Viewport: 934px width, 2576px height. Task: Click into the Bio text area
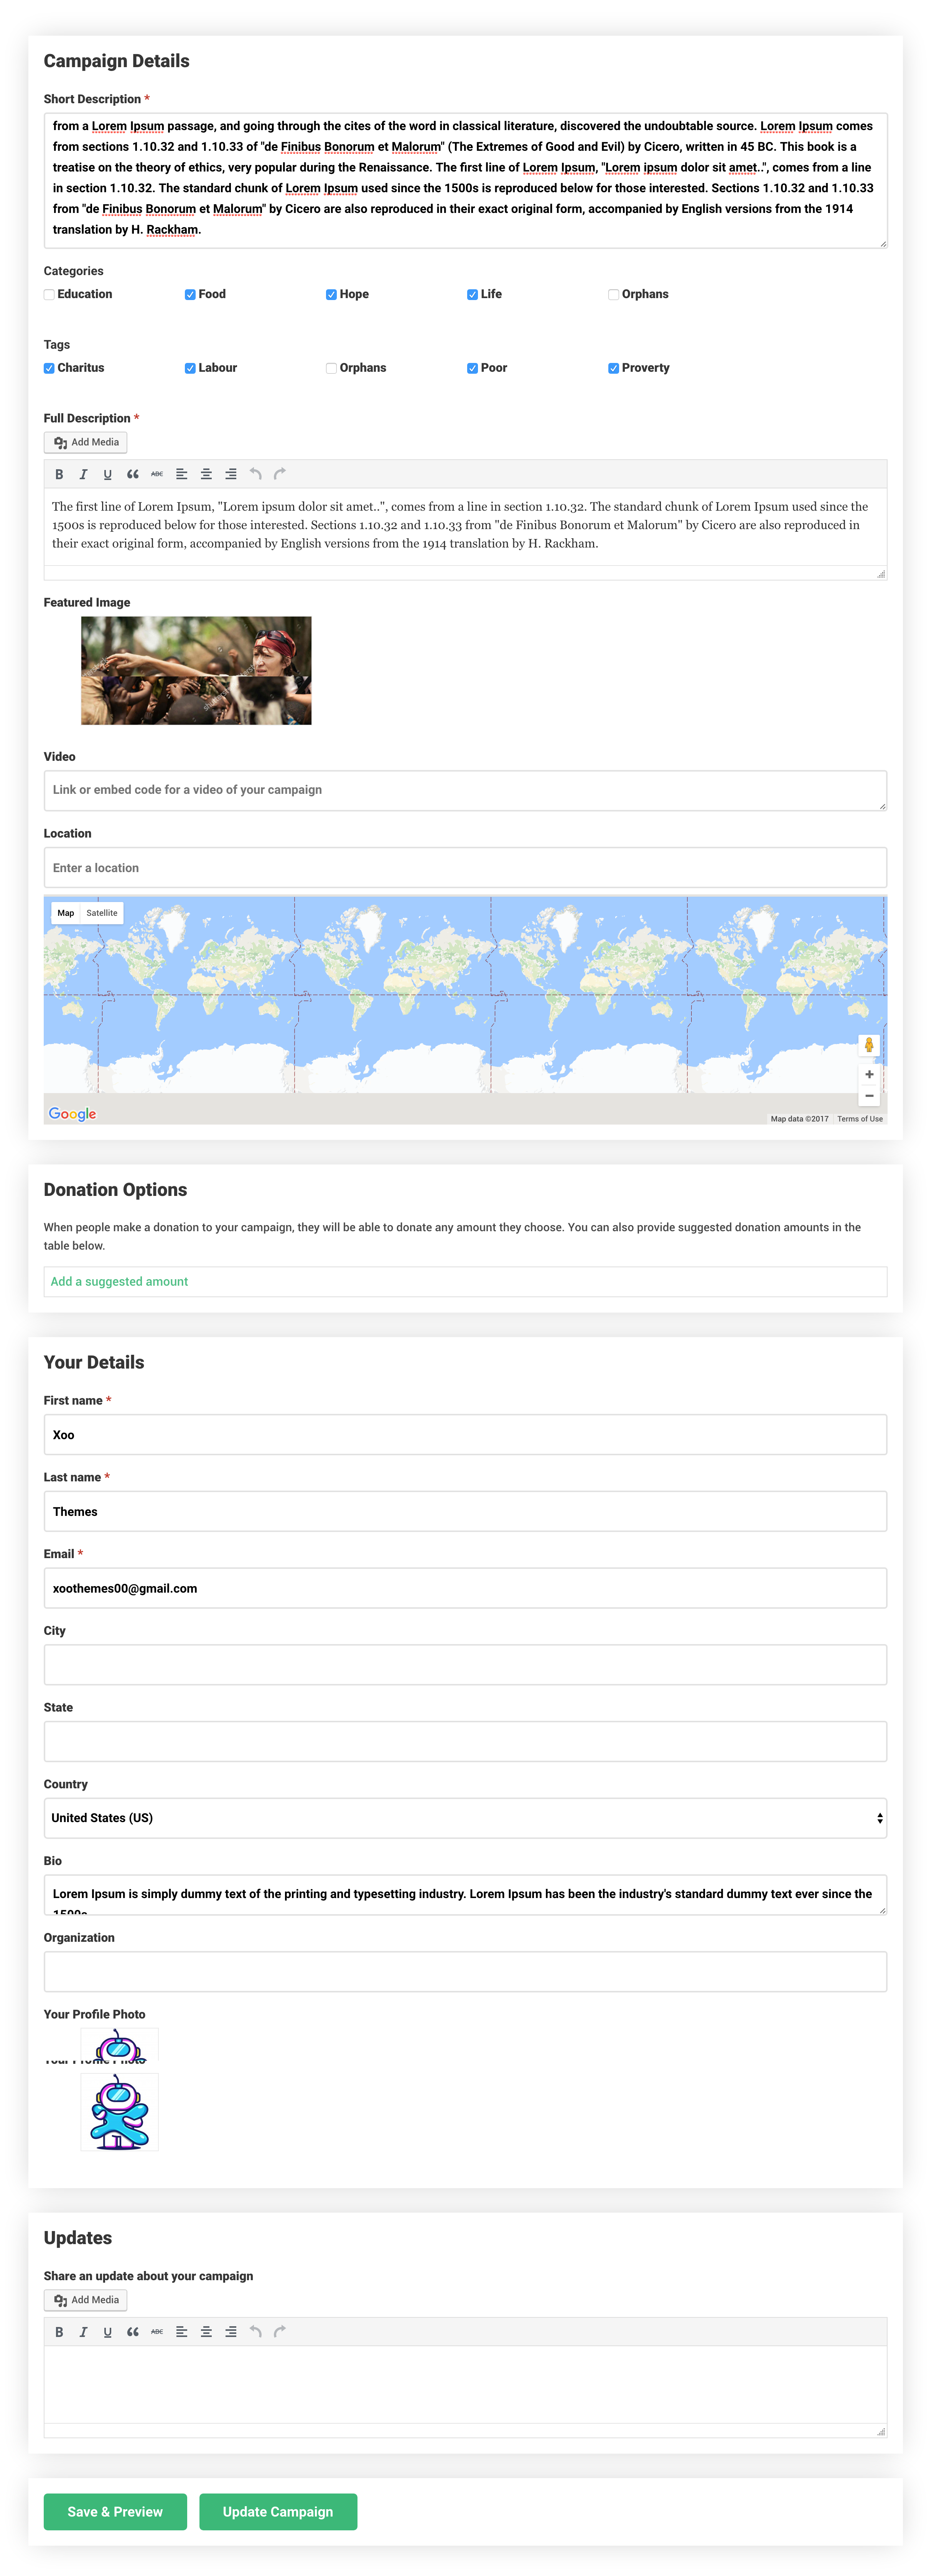pos(465,1895)
